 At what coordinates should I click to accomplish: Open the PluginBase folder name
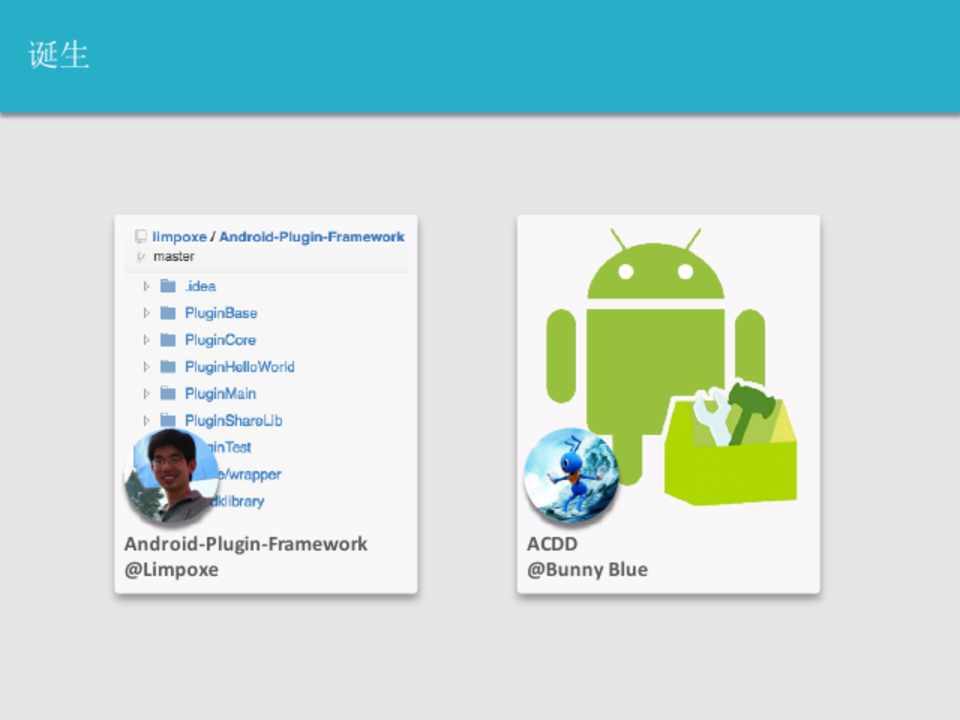coord(221,313)
